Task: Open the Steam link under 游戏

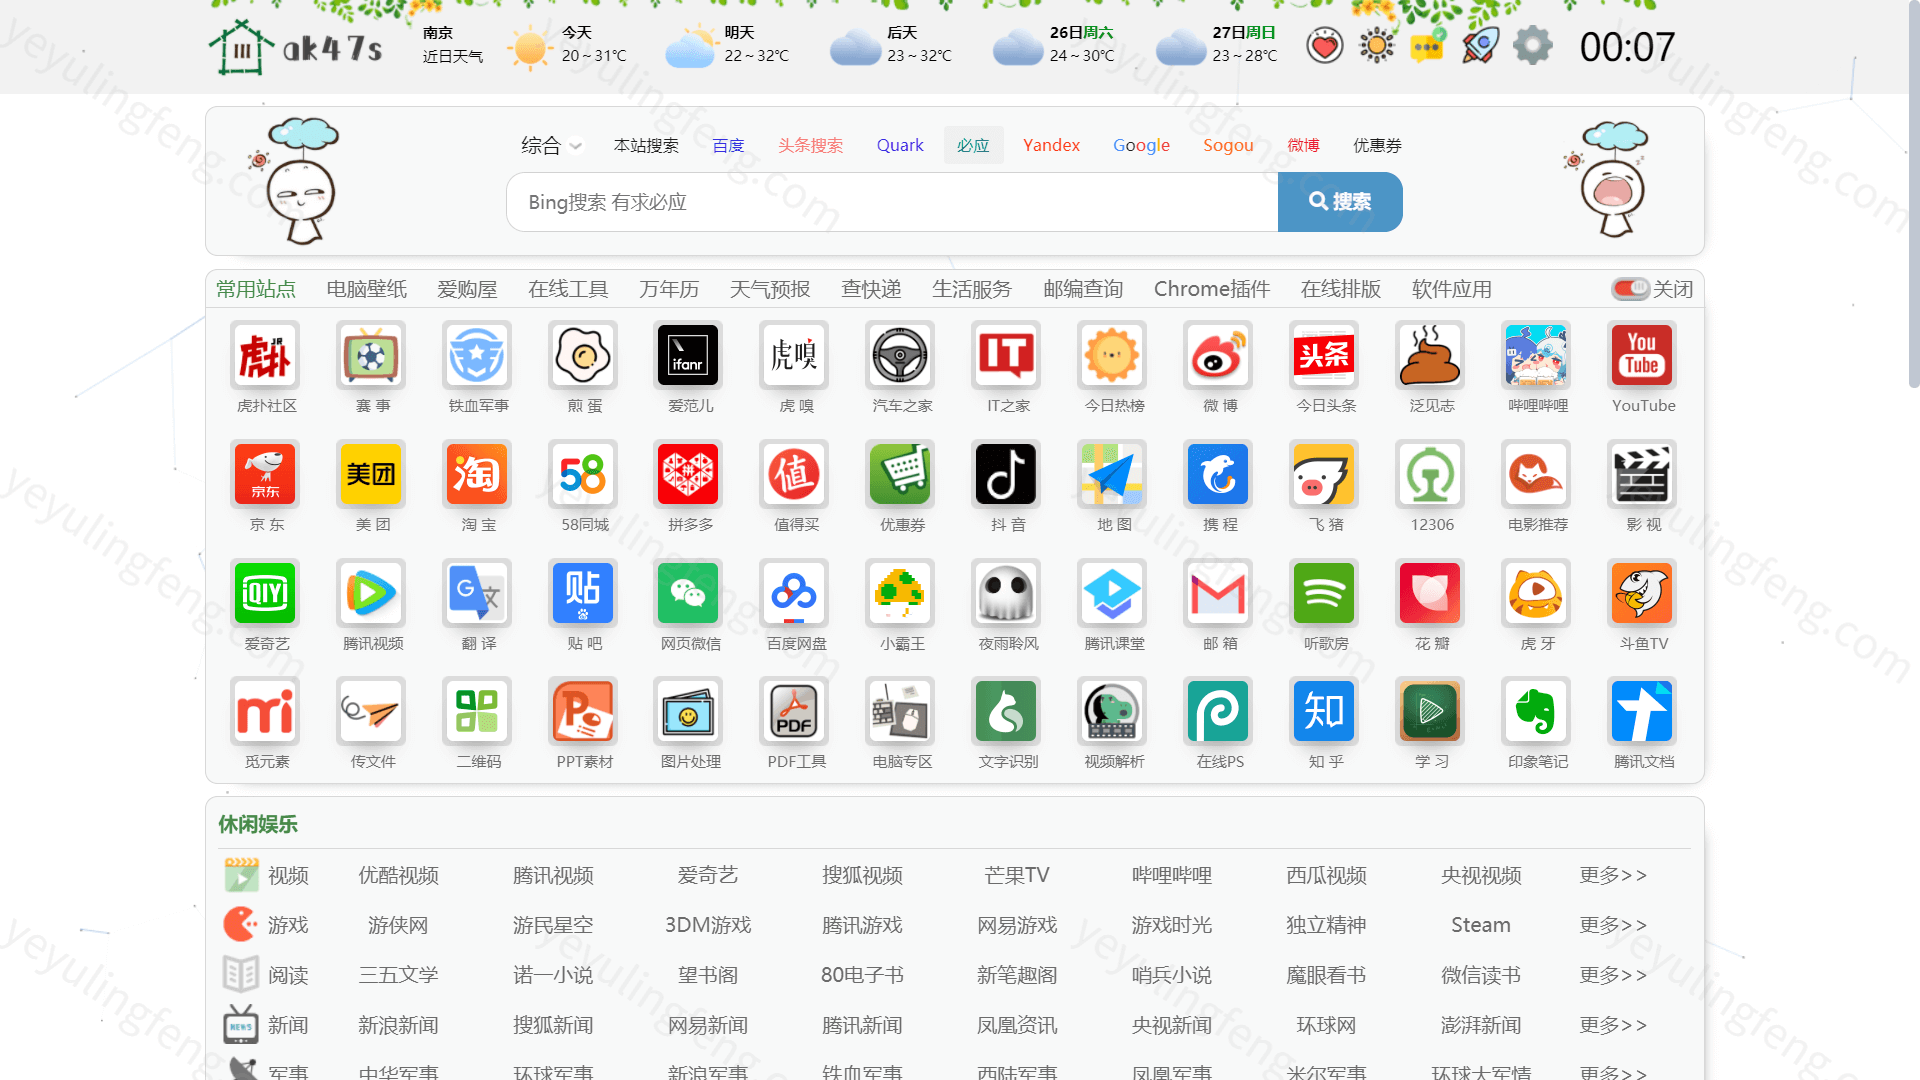Action: [1481, 925]
